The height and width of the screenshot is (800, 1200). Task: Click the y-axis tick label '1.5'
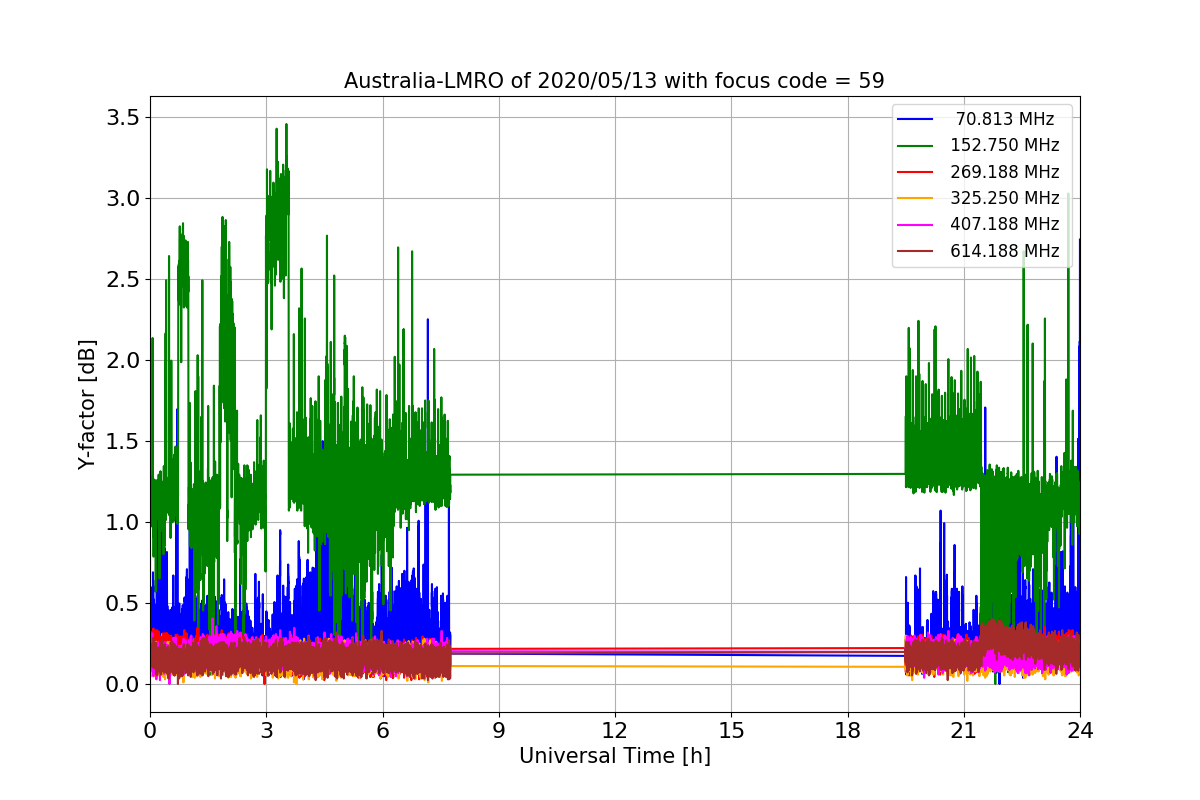(x=124, y=442)
